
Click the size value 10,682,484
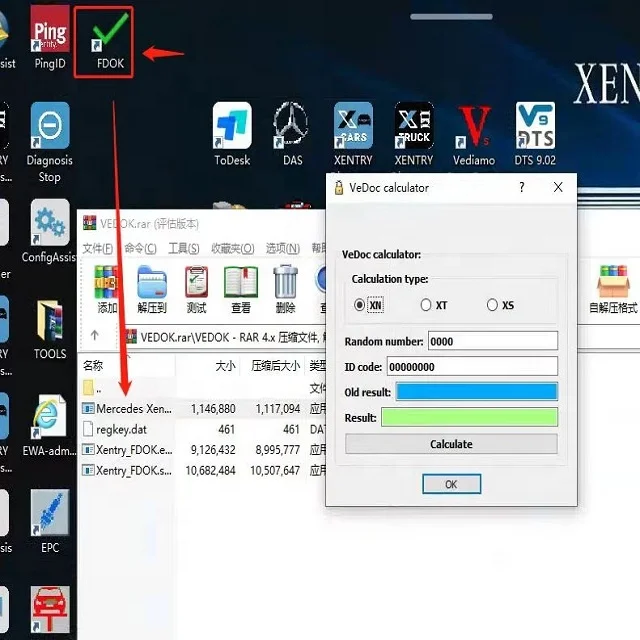coord(211,470)
